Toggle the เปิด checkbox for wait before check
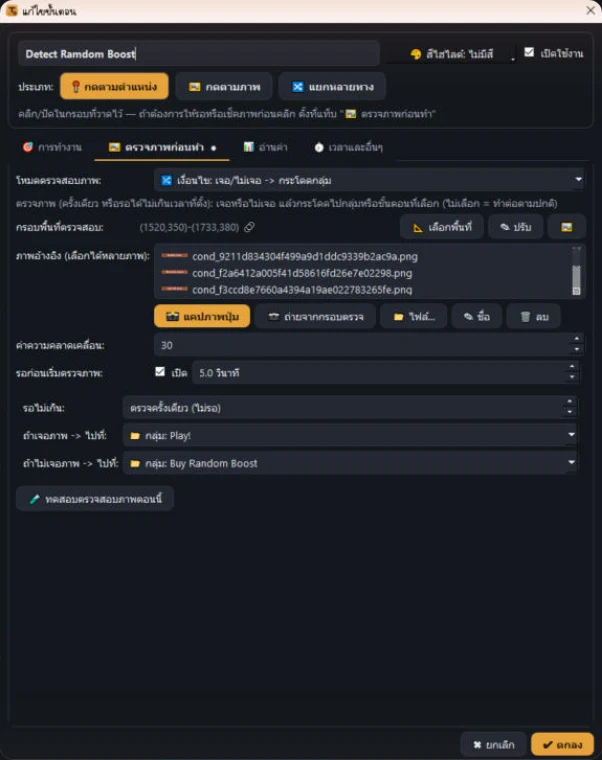Image resolution: width=602 pixels, height=760 pixels. (160, 371)
